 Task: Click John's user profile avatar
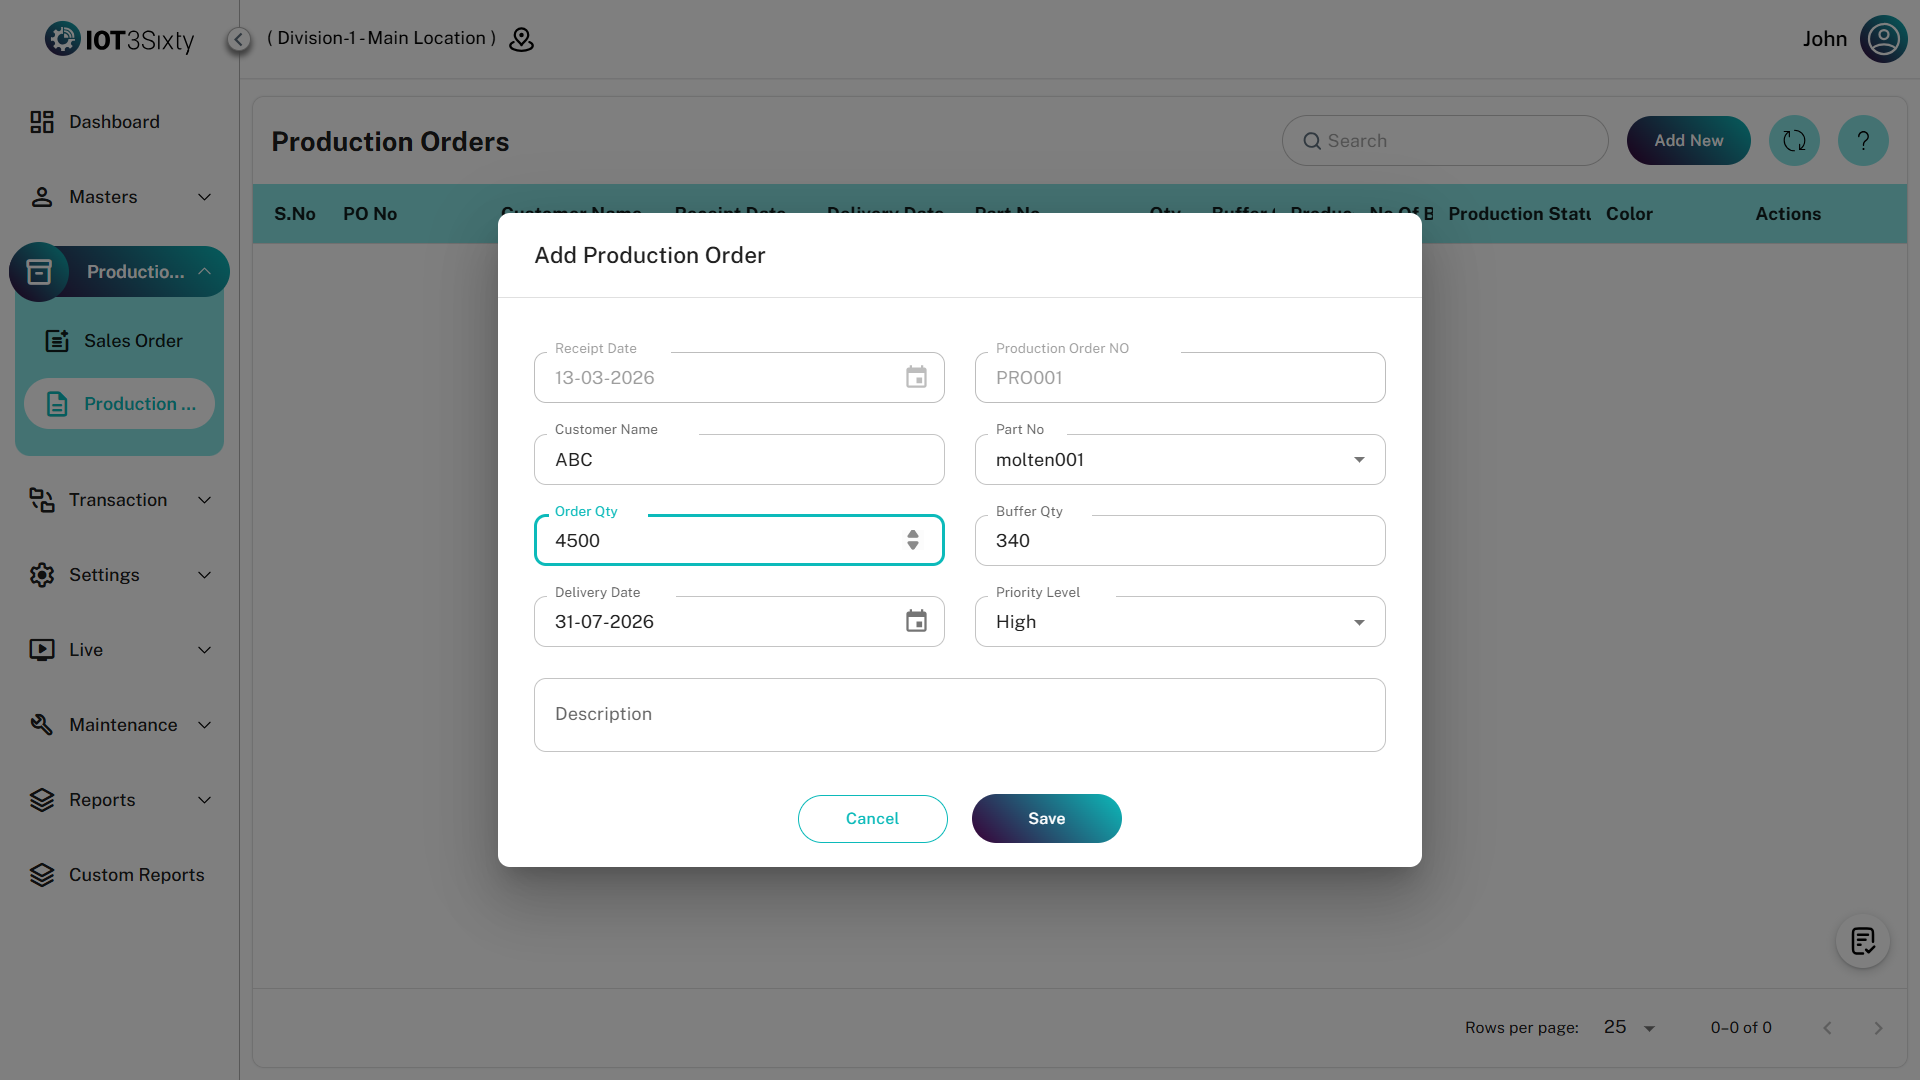[x=1883, y=39]
